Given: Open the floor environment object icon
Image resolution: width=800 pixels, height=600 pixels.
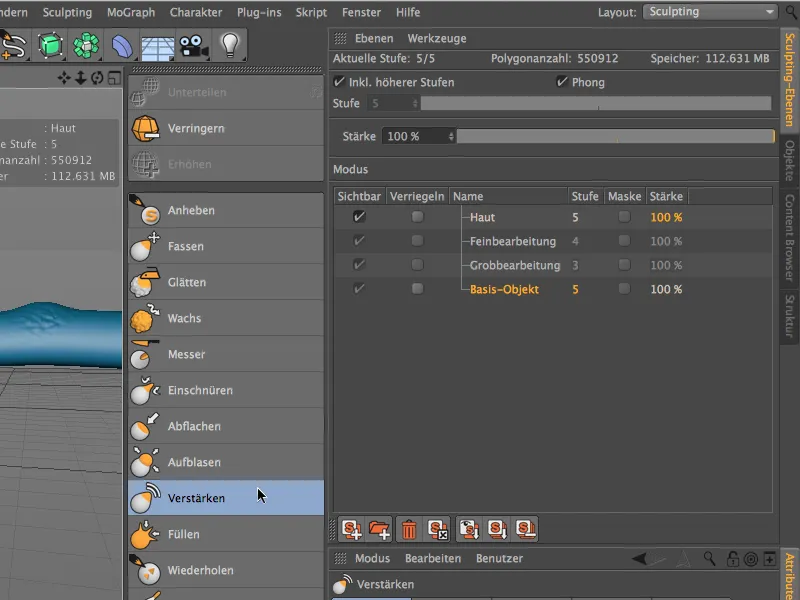Looking at the screenshot, I should (158, 48).
